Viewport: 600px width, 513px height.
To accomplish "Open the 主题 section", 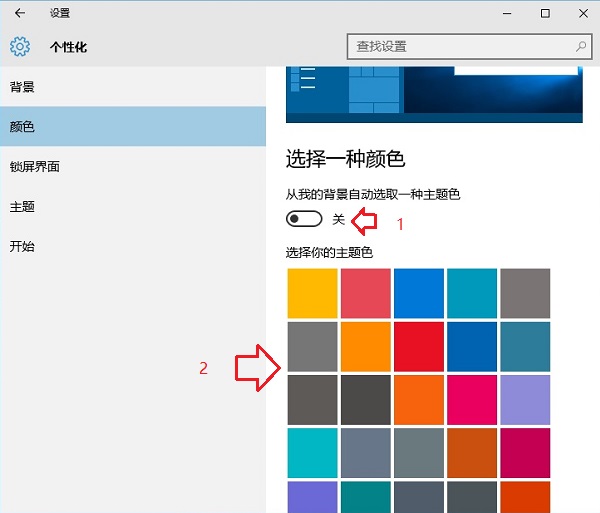I will (22, 207).
